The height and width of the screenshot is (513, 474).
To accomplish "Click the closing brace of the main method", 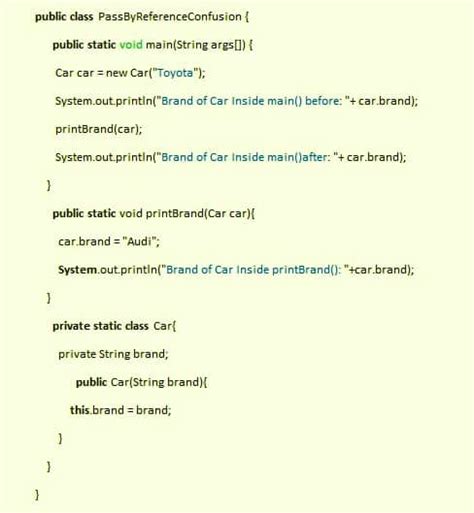I will [x=49, y=185].
